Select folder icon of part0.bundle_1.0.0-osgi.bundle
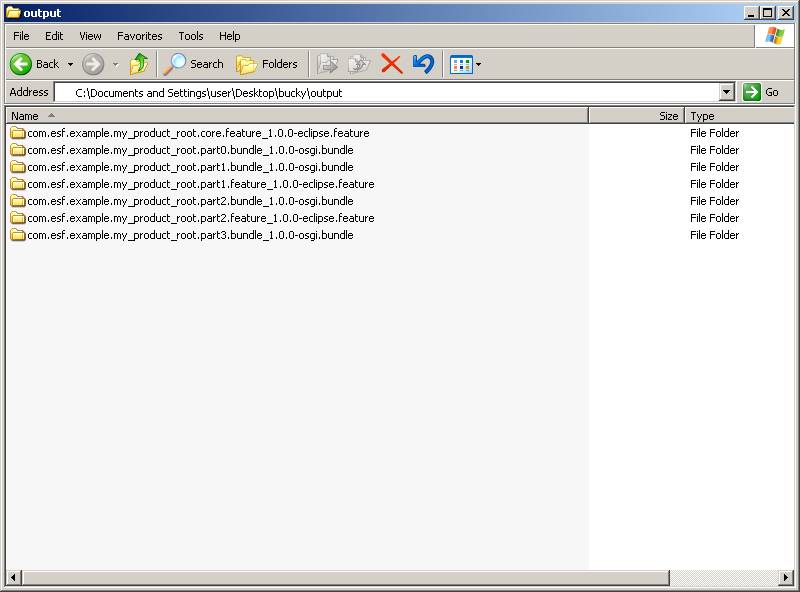This screenshot has width=800, height=592. click(18, 150)
